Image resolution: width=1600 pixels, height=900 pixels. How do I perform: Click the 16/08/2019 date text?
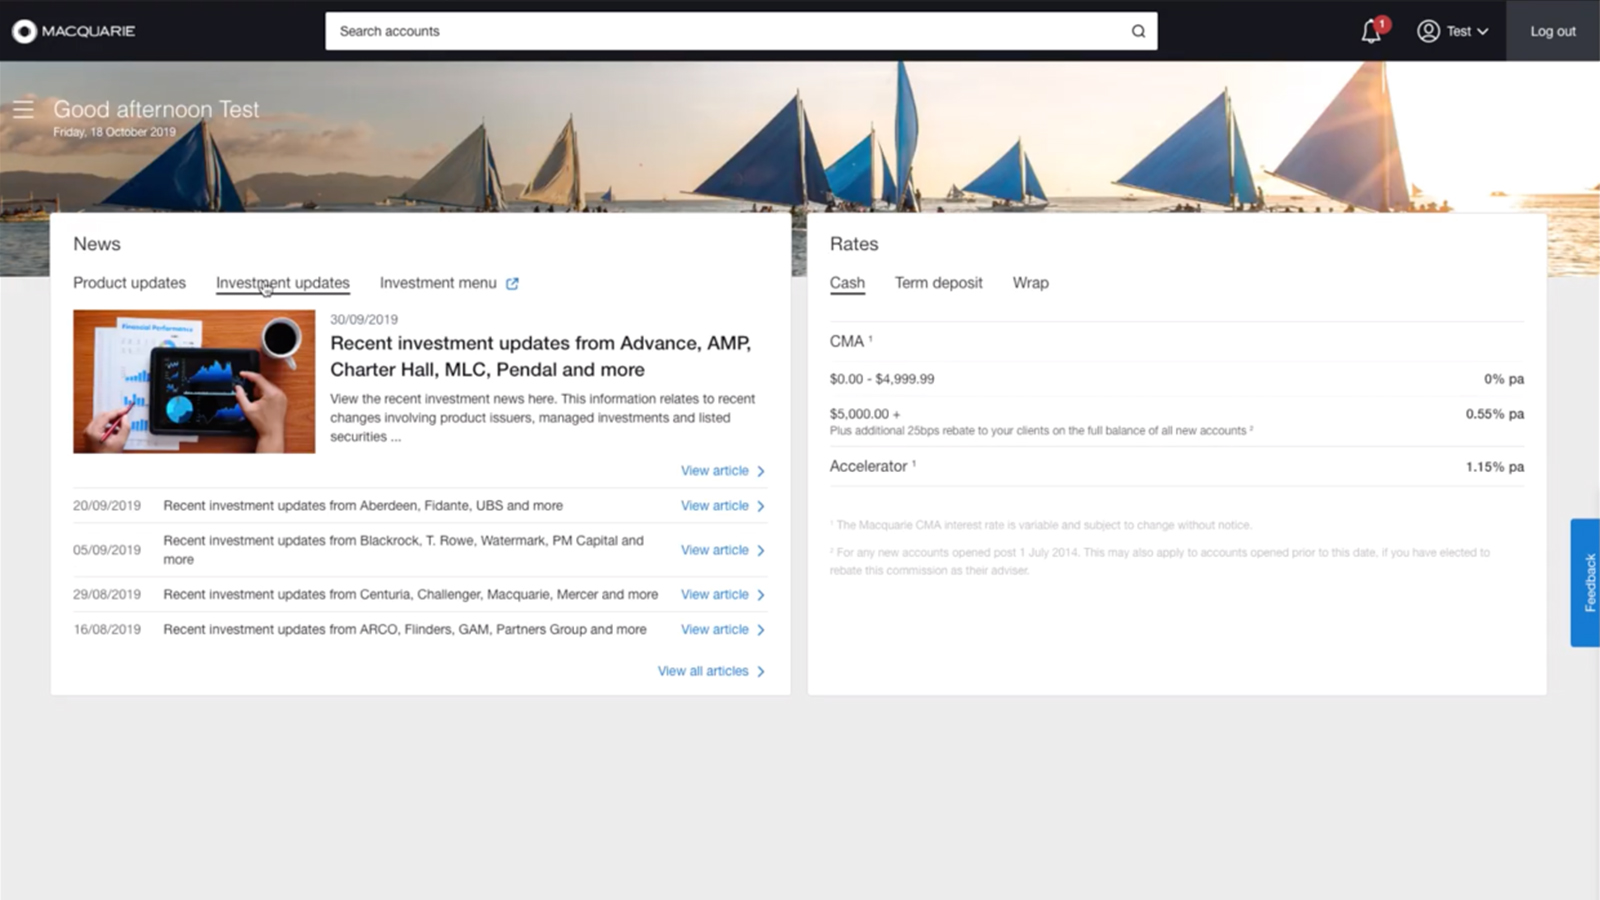pyautogui.click(x=107, y=630)
